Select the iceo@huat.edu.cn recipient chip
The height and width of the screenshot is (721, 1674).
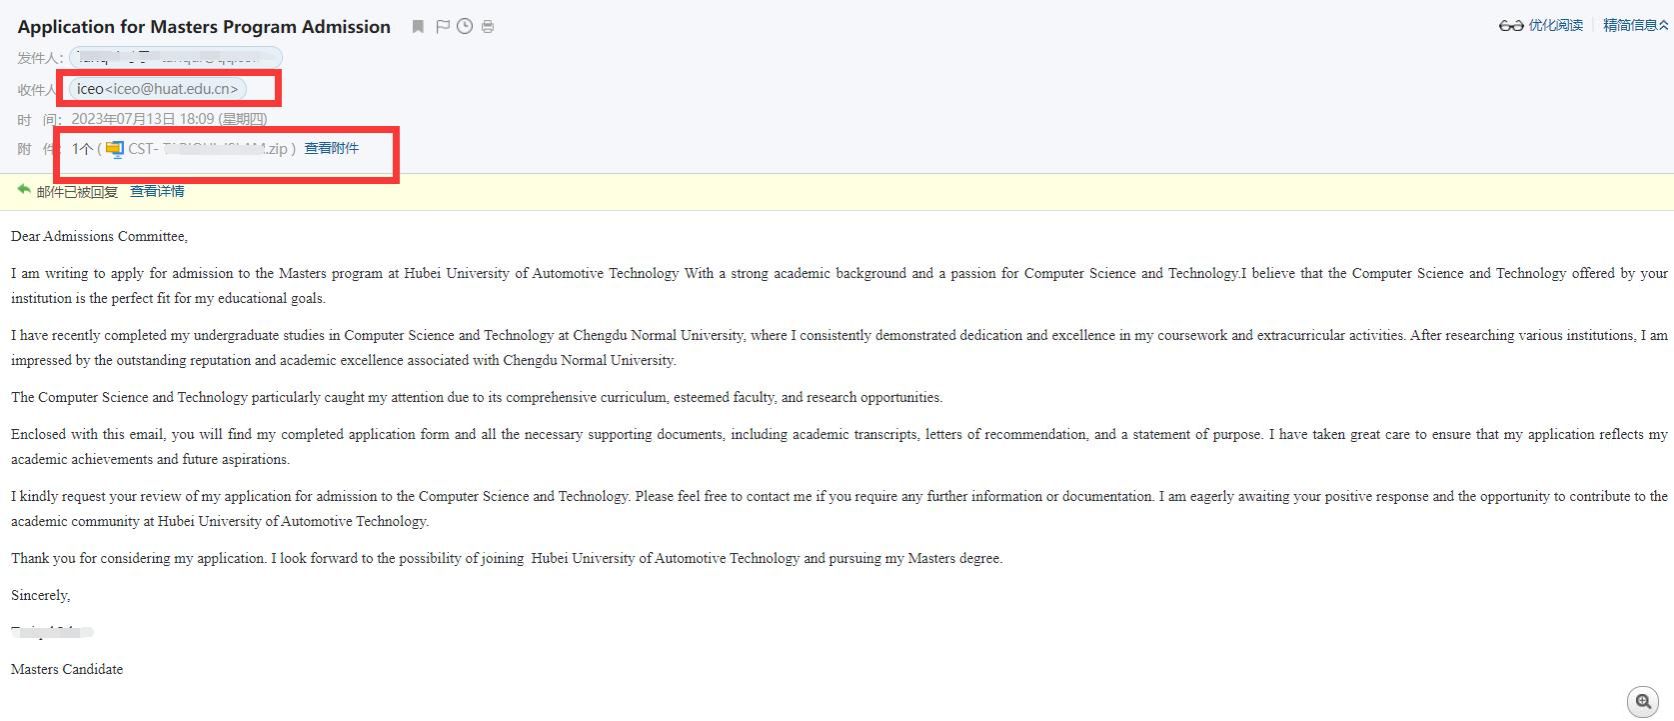(x=158, y=89)
